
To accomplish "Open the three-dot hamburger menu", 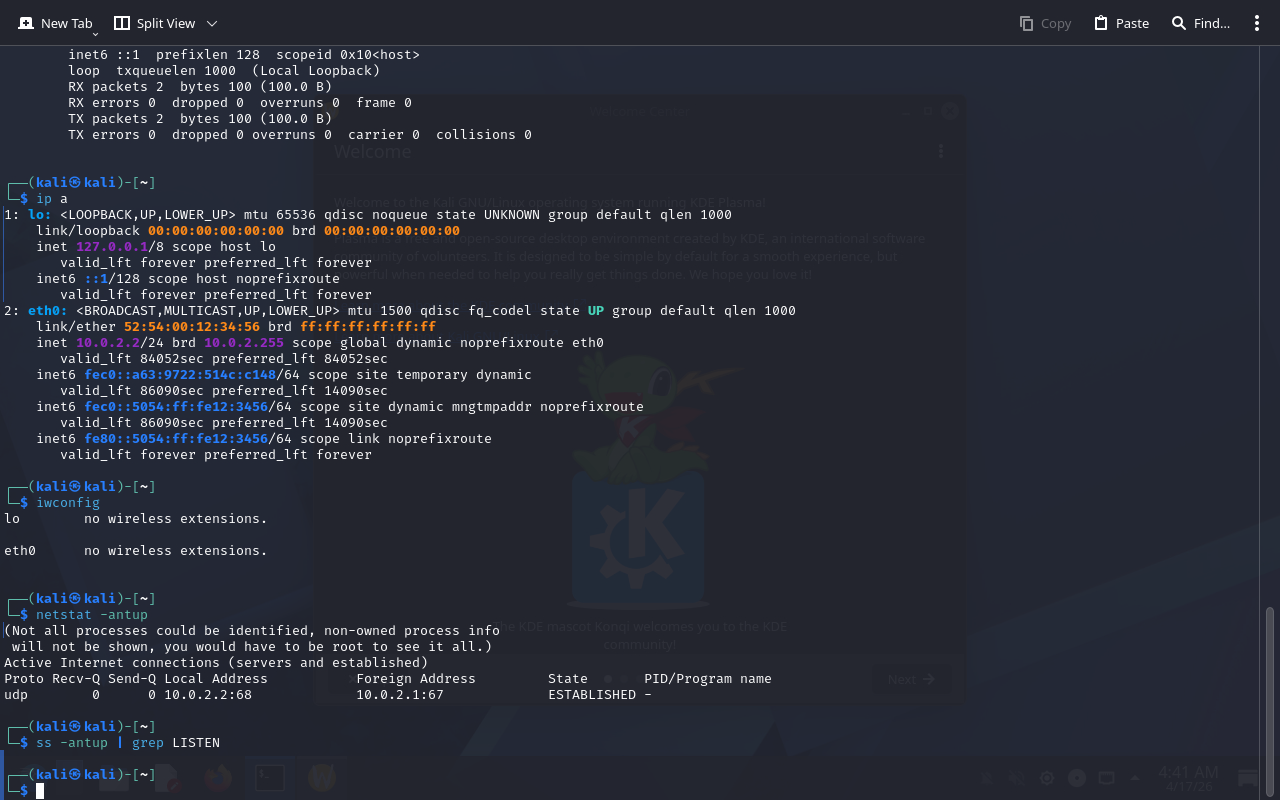I will 1257,23.
